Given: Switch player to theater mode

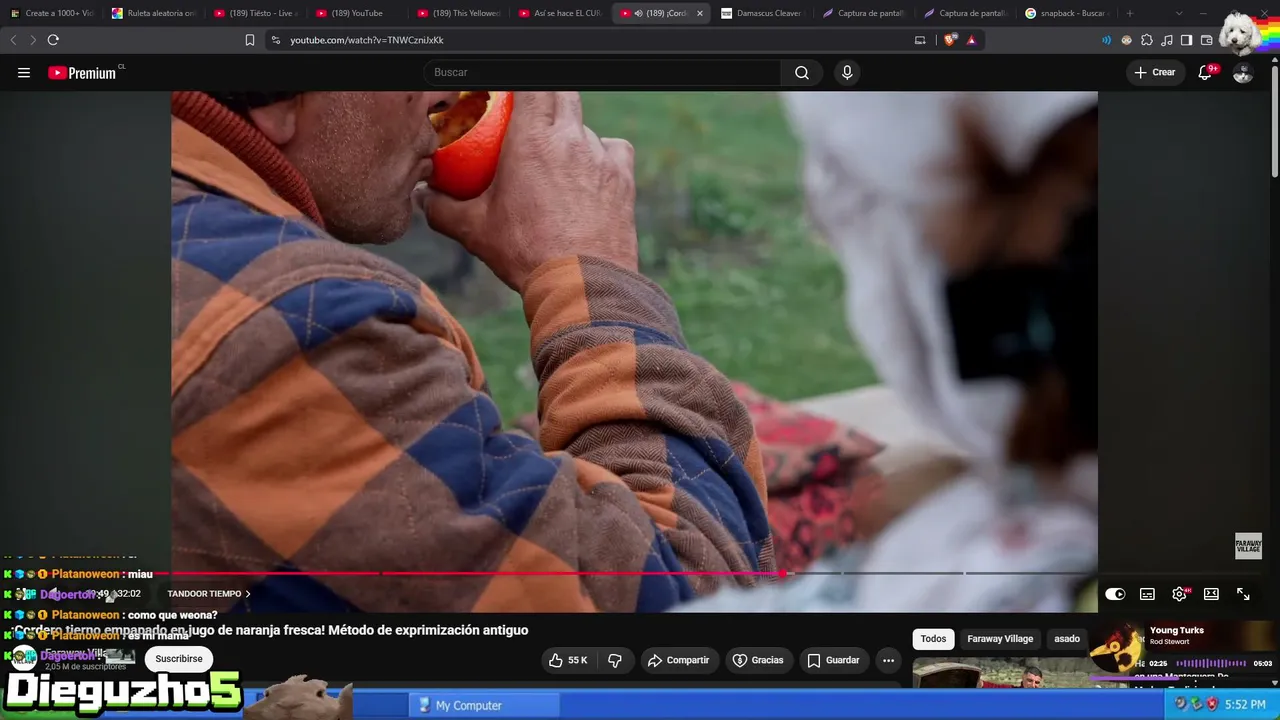Looking at the screenshot, I should pos(1211,594).
